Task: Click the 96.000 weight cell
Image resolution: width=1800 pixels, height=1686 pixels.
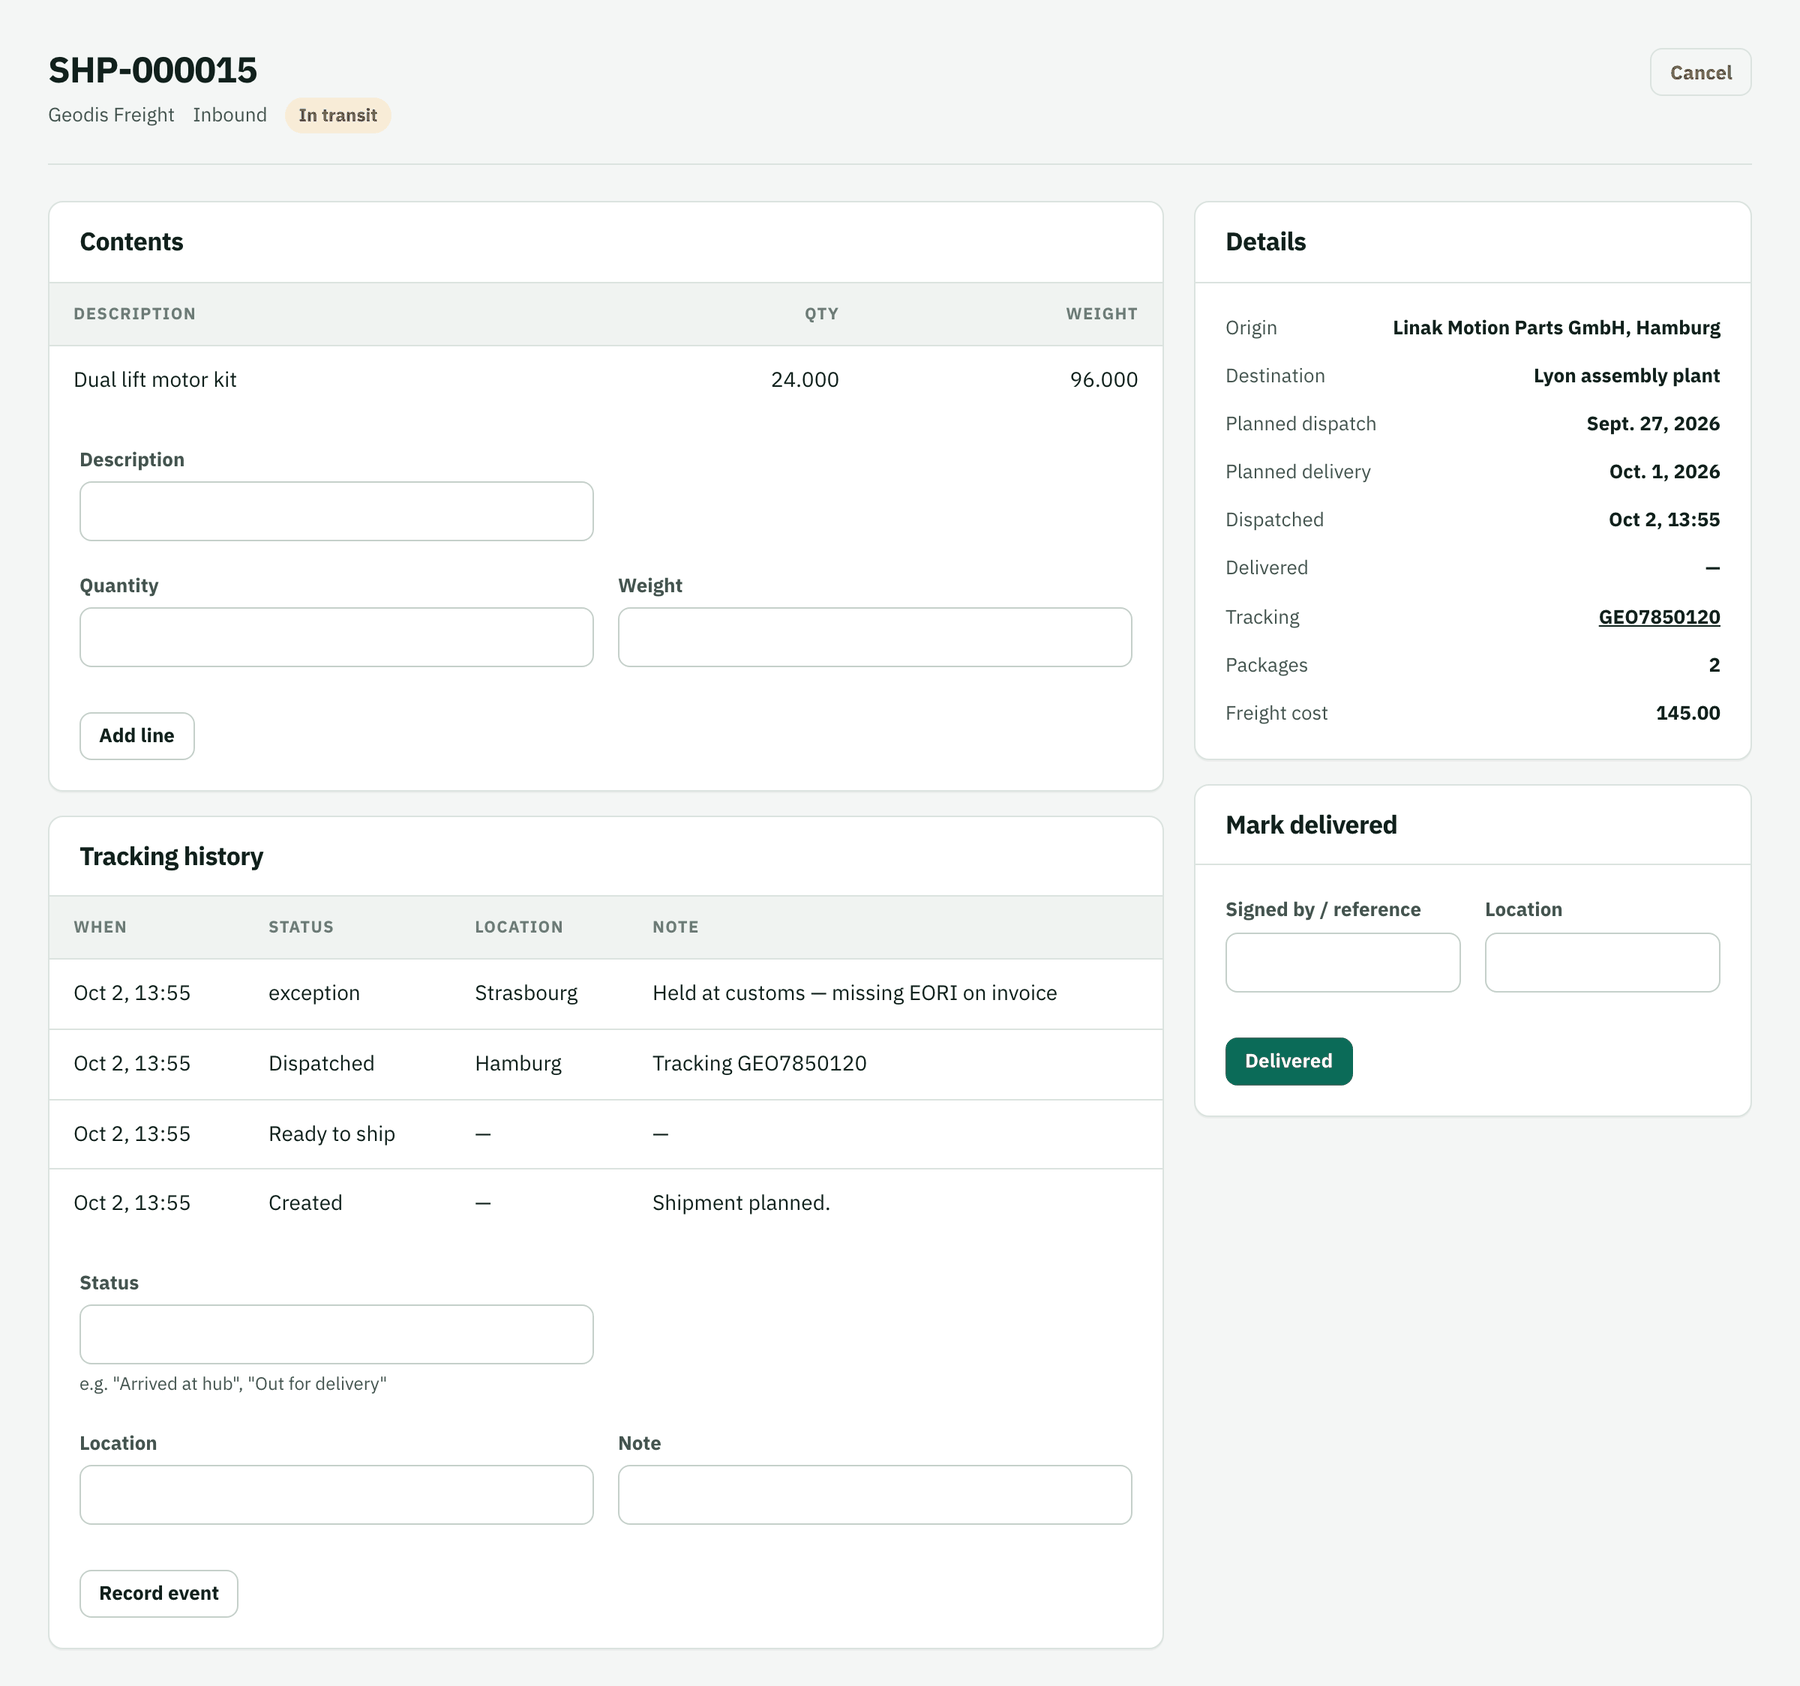Action: click(x=1104, y=380)
